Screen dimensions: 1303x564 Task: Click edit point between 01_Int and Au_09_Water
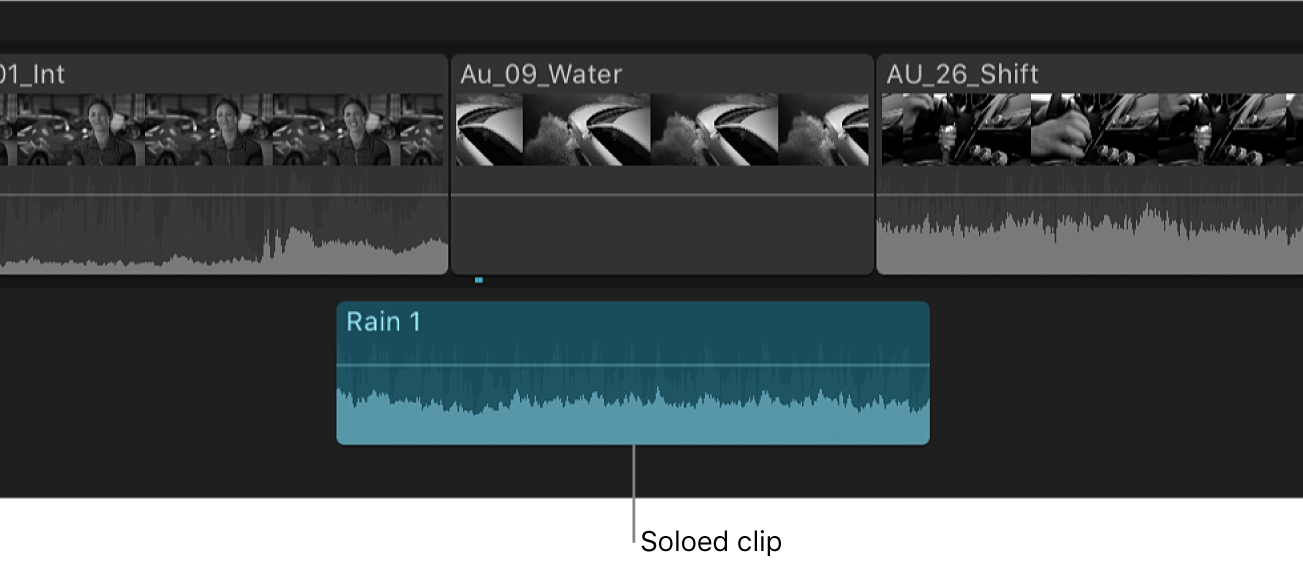(x=450, y=165)
